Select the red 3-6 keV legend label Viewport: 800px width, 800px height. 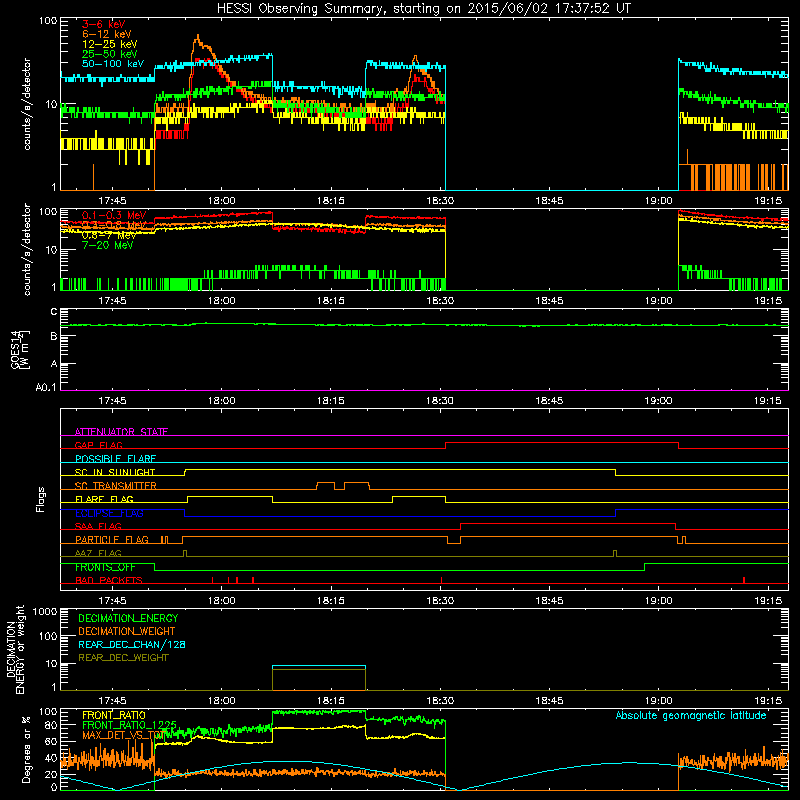coord(104,24)
